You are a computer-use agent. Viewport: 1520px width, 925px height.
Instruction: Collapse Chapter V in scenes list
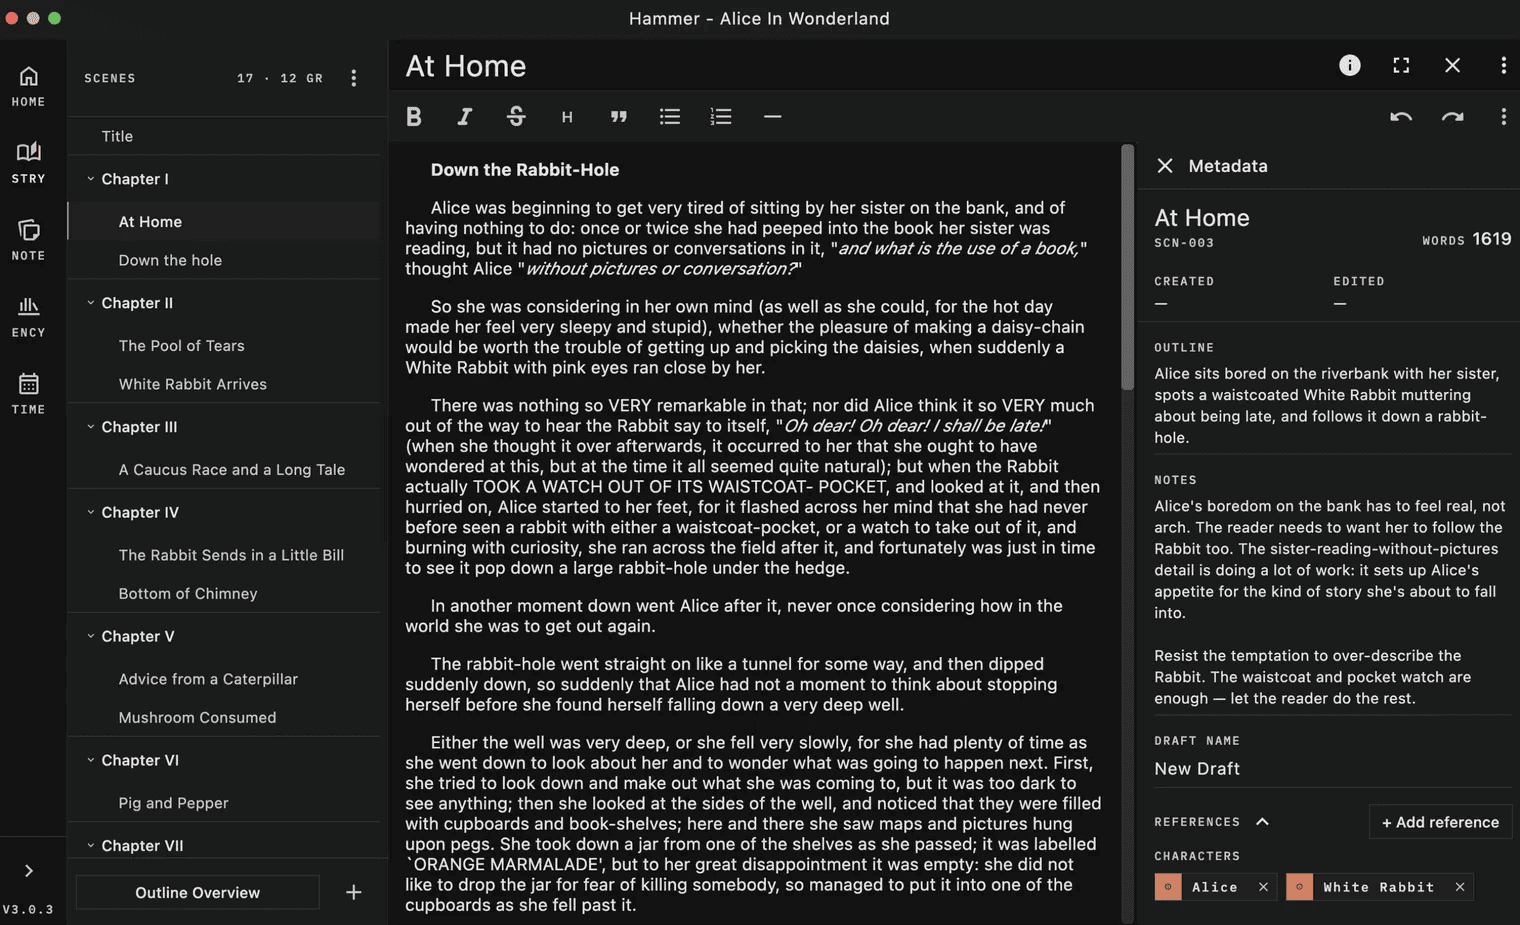90,636
